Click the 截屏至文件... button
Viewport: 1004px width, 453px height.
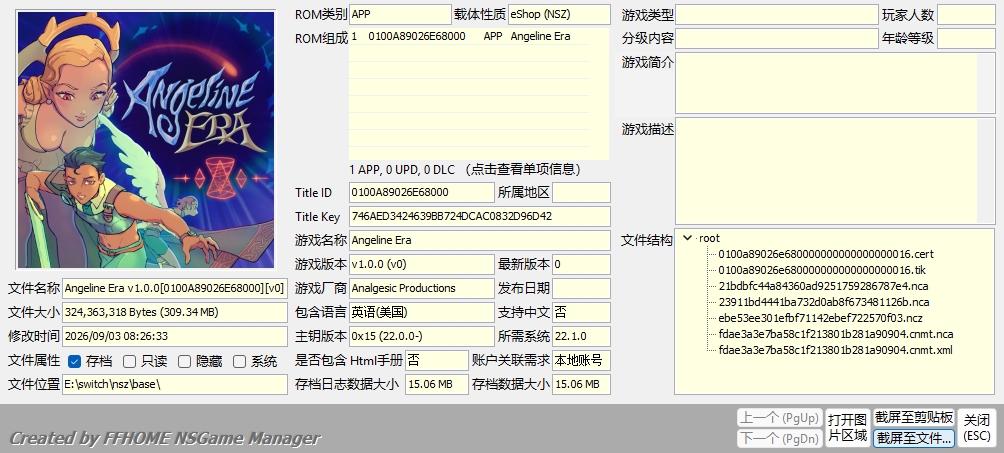point(914,438)
